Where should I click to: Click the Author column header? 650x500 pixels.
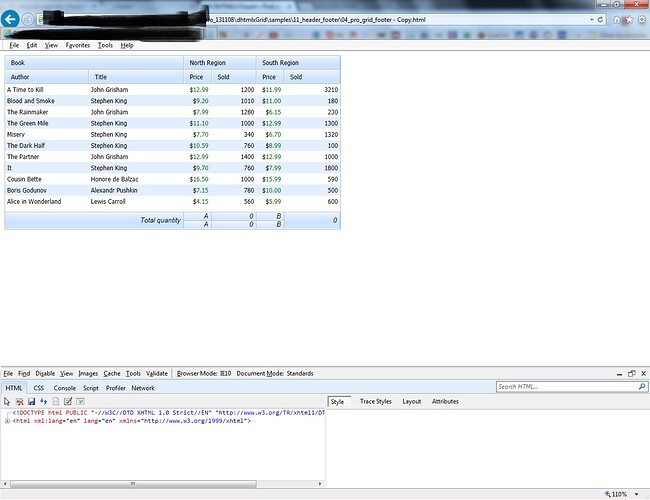(46, 77)
